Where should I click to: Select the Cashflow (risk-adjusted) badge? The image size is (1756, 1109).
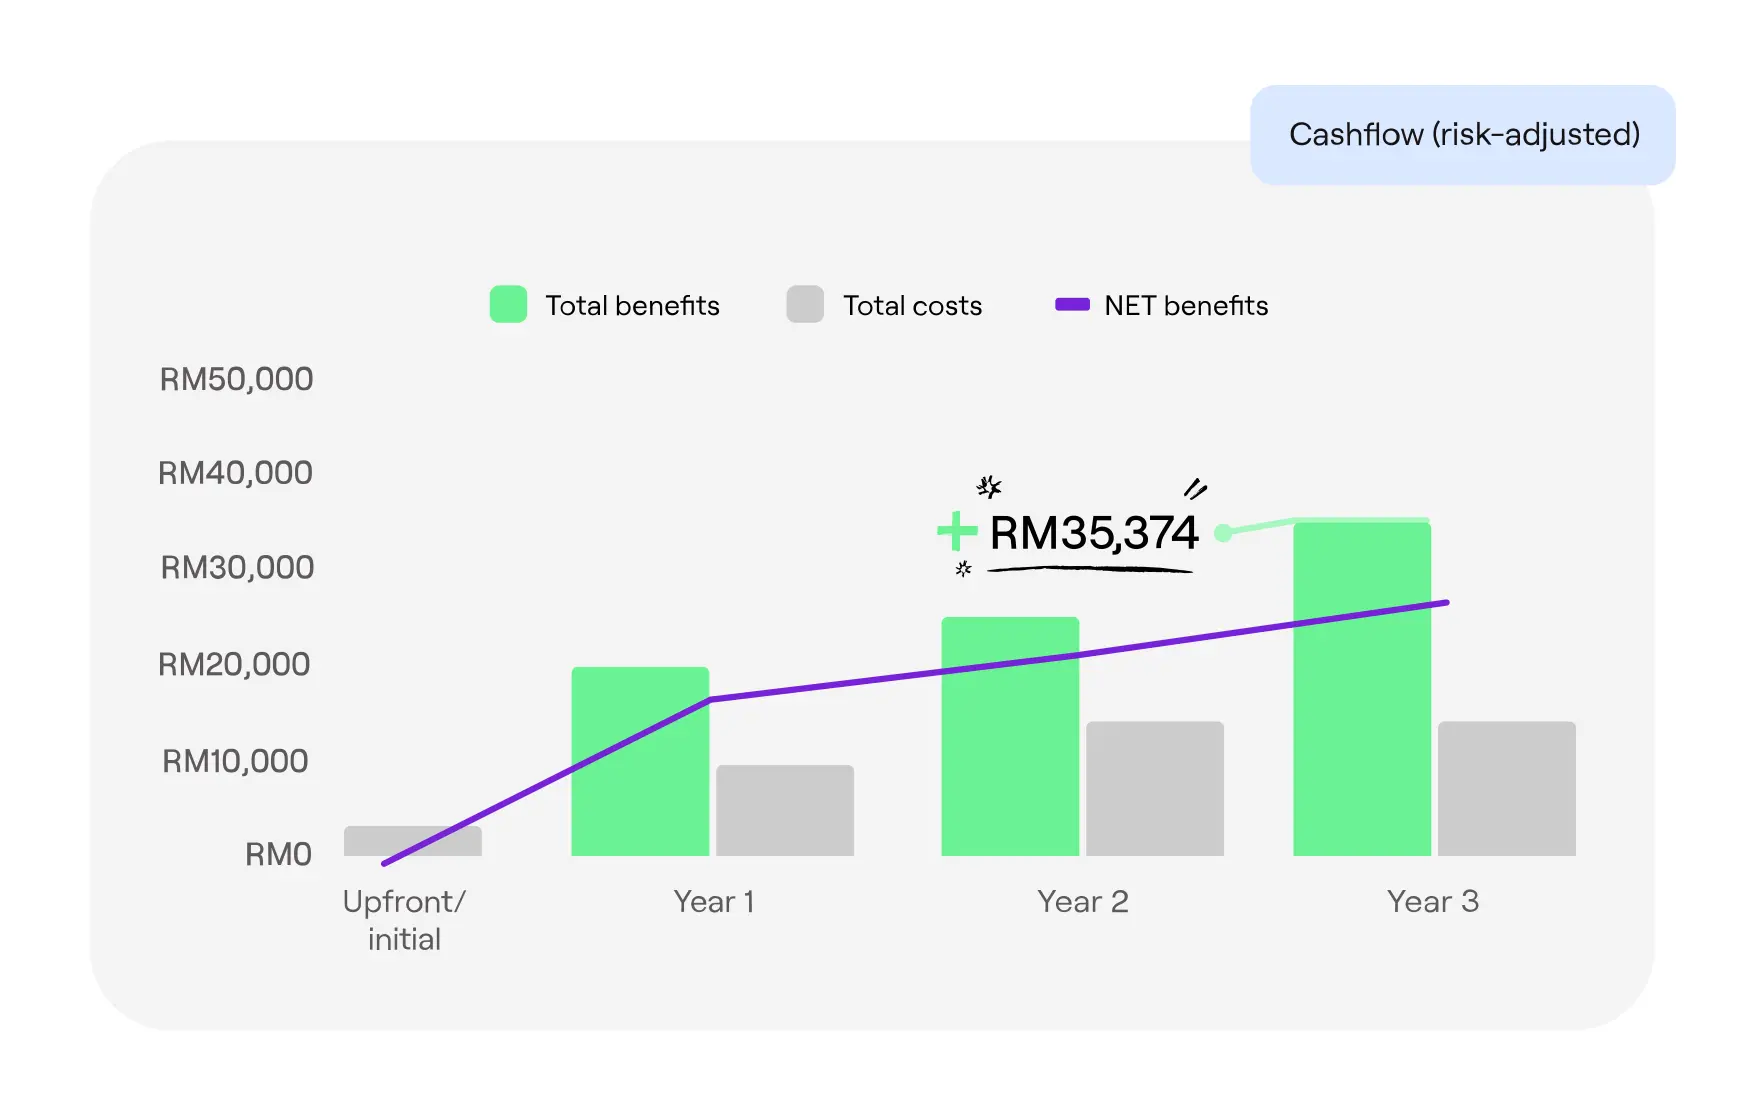pos(1462,135)
